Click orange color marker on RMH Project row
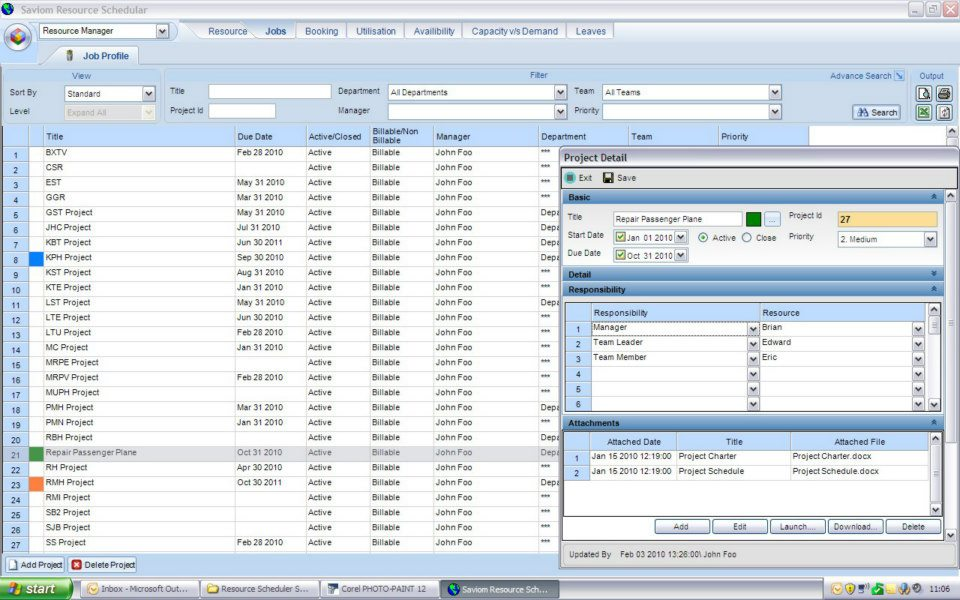 [x=36, y=484]
